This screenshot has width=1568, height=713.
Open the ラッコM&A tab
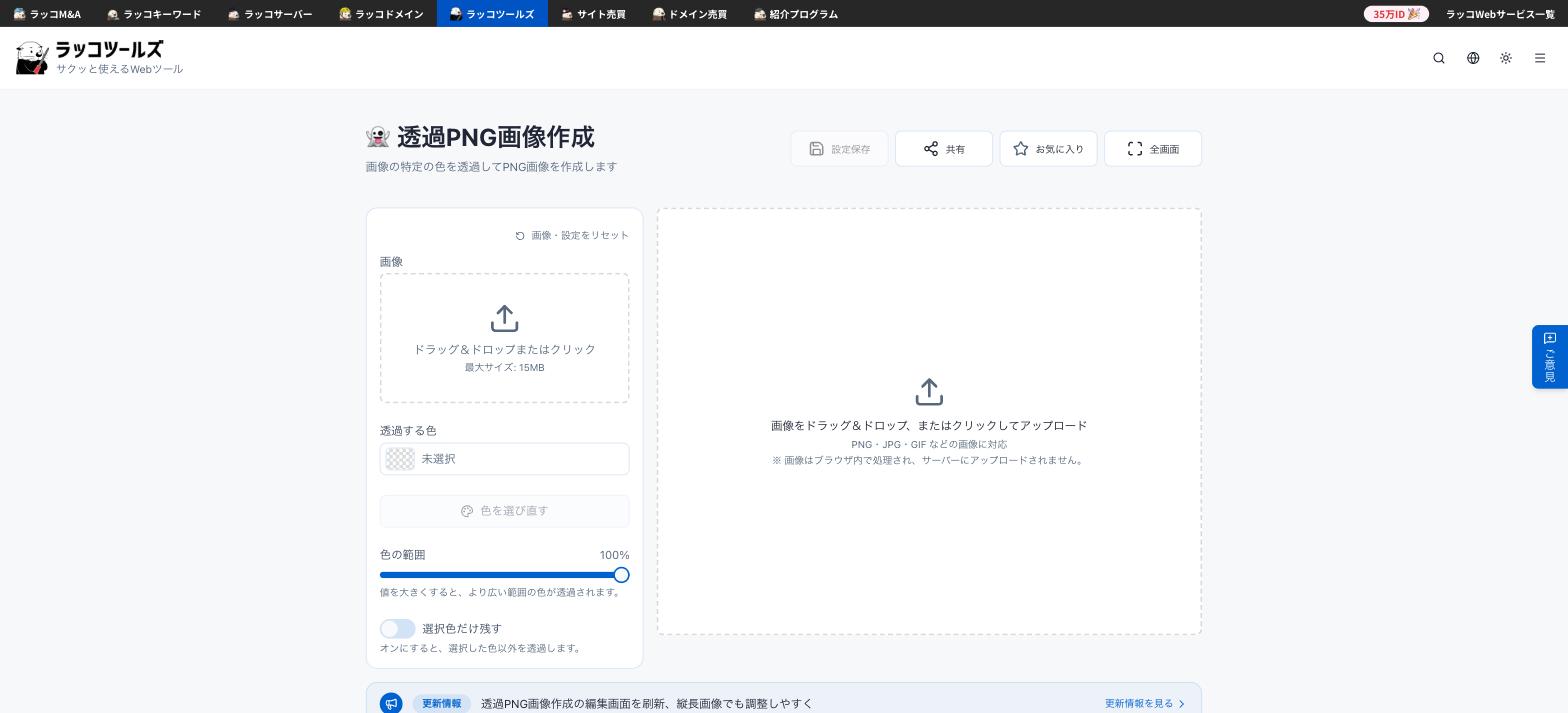click(x=47, y=14)
